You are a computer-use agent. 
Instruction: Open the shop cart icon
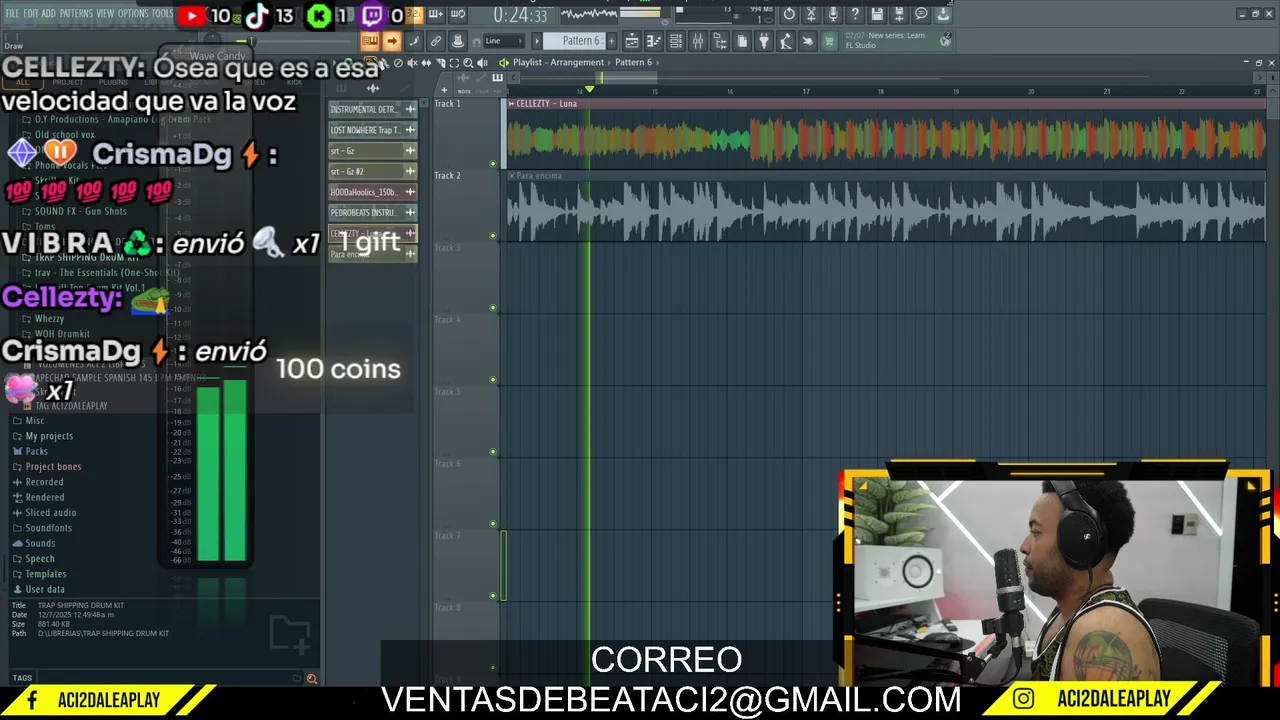829,41
